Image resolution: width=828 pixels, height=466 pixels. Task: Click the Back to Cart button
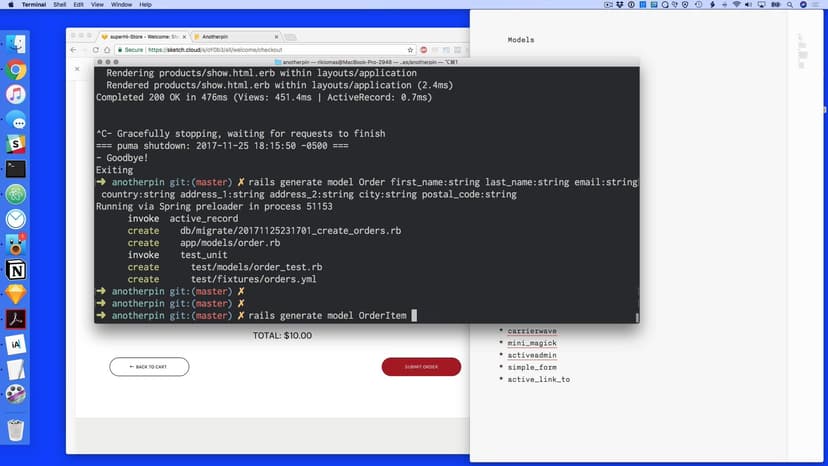point(149,367)
